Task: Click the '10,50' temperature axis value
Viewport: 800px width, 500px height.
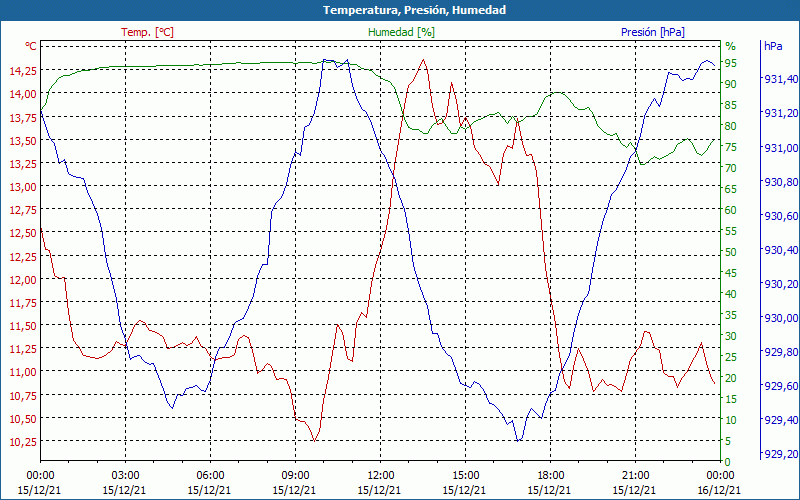Action: click(x=23, y=418)
